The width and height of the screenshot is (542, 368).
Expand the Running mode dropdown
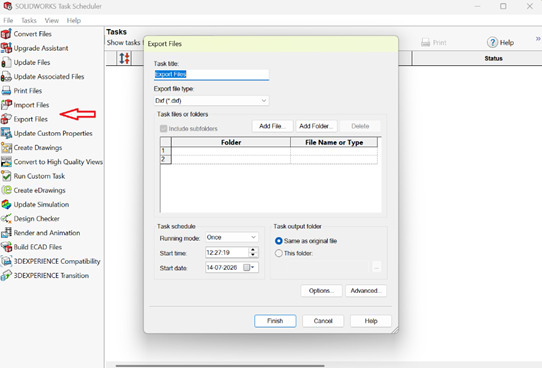(x=232, y=237)
